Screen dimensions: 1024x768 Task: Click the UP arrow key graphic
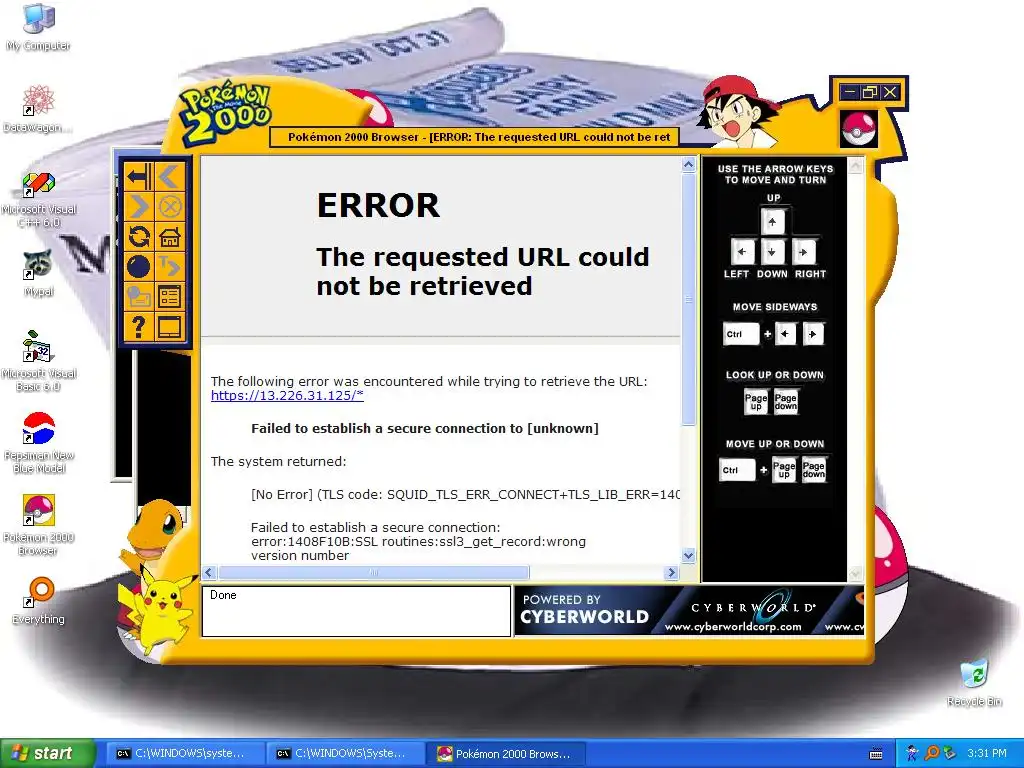(773, 221)
